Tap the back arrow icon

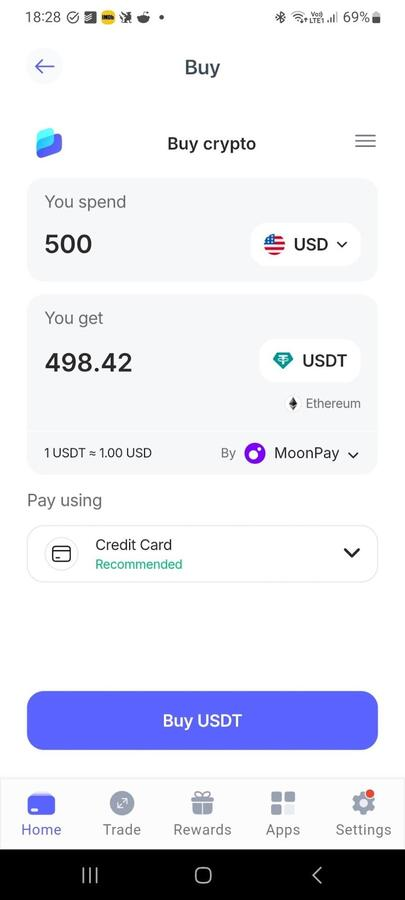(x=44, y=67)
